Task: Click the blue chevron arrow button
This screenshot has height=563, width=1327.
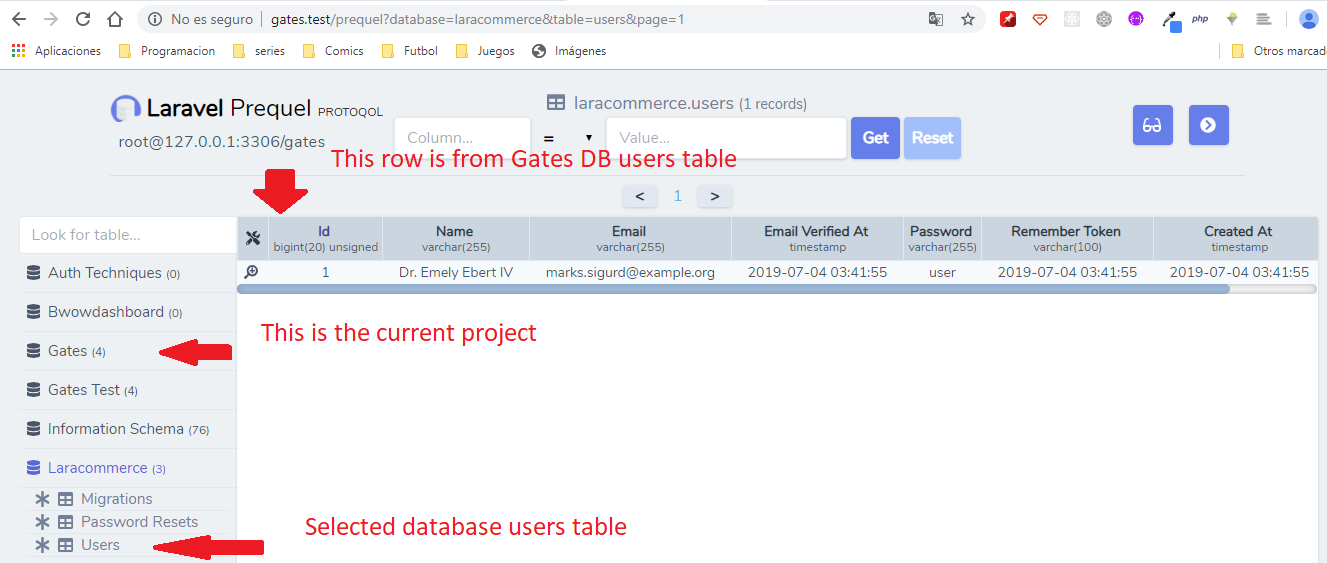Action: tap(1209, 125)
